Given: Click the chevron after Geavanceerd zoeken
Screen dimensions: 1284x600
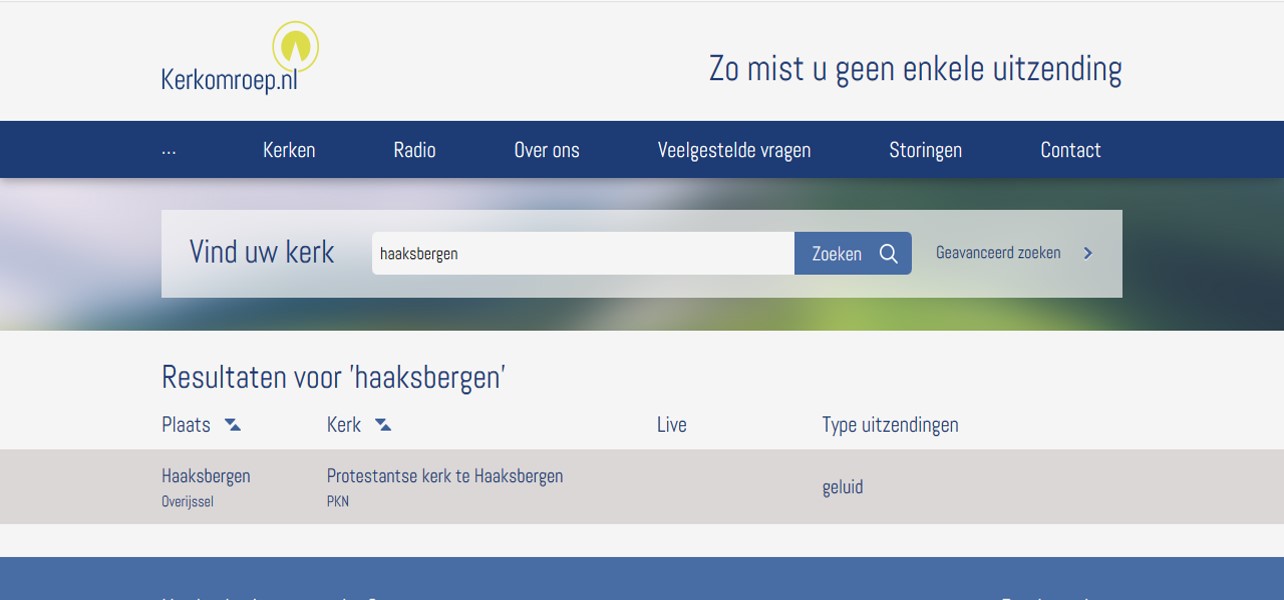Looking at the screenshot, I should click(x=1088, y=253).
